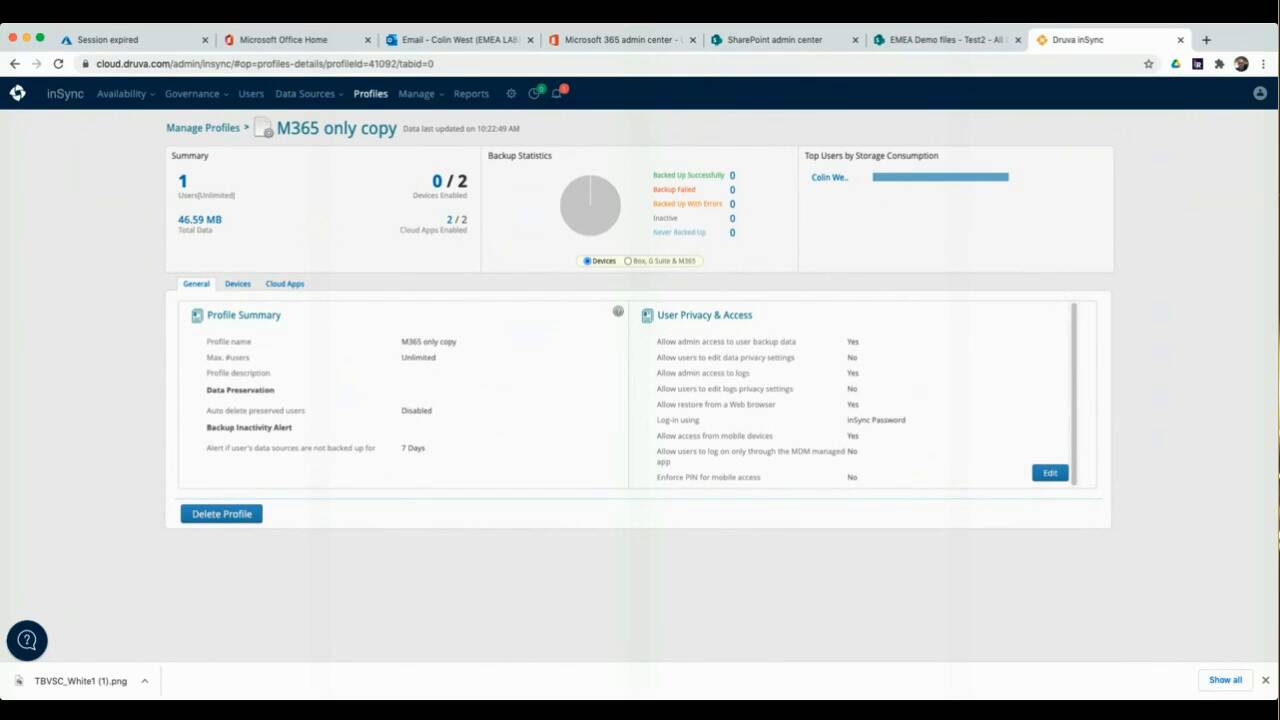Screen dimensions: 1280x720
Task: Open the activity clock icon with green badge
Action: [x=534, y=94]
